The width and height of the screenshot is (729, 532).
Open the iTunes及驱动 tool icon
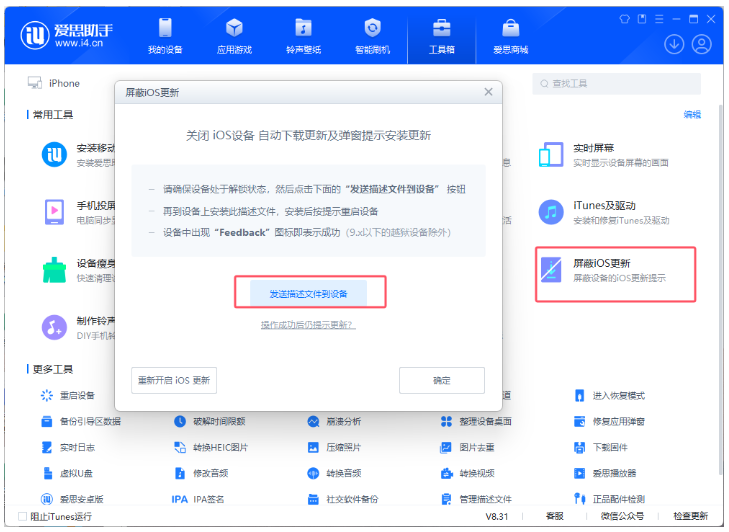(x=551, y=213)
